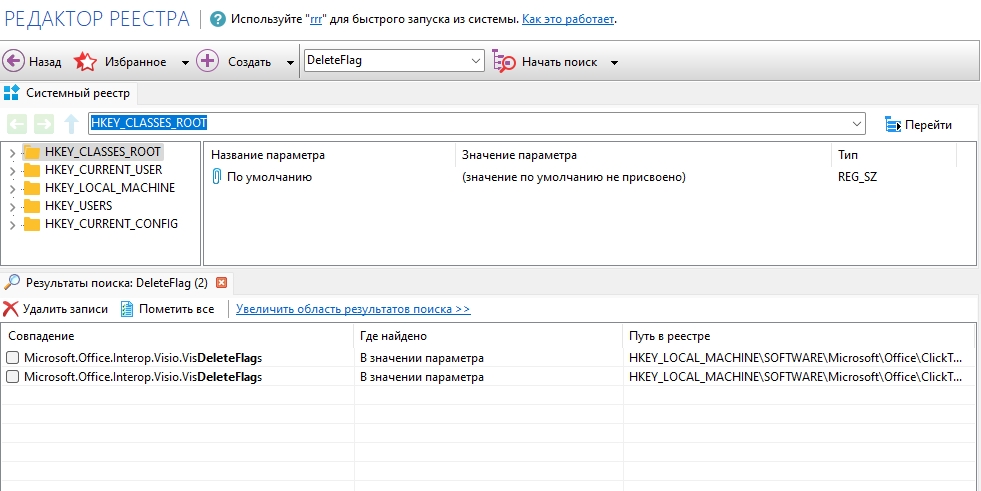The height and width of the screenshot is (491, 981).
Task: Open the registry path address dropdown
Action: coord(857,124)
